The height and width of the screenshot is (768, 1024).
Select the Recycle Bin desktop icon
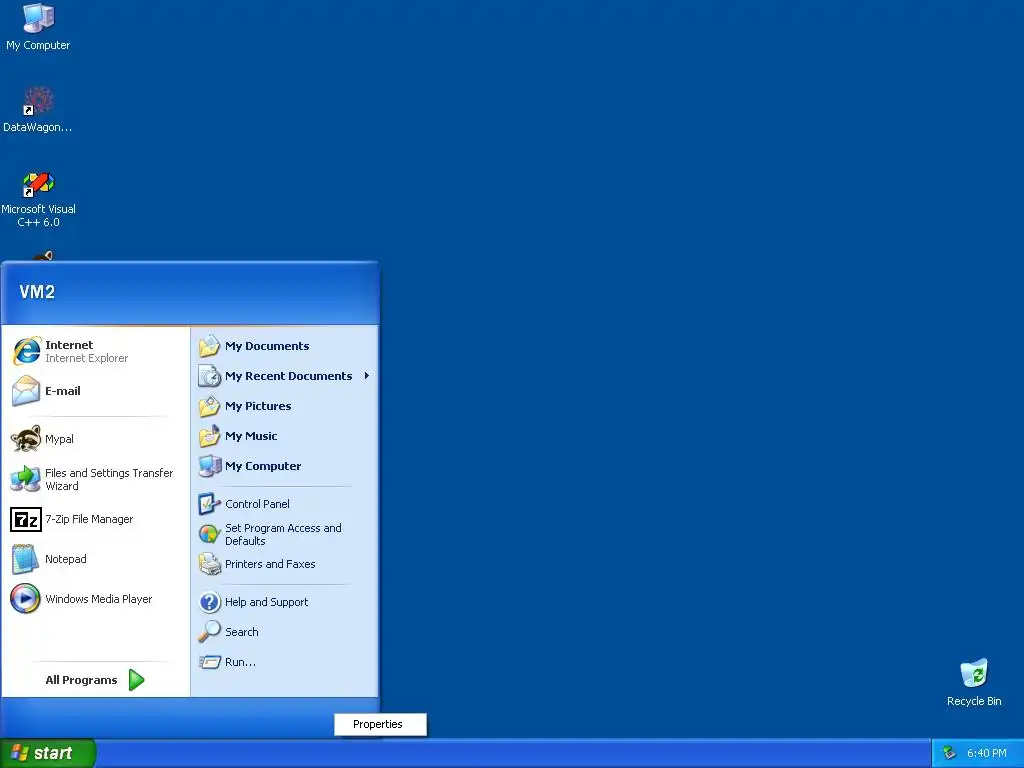click(974, 682)
